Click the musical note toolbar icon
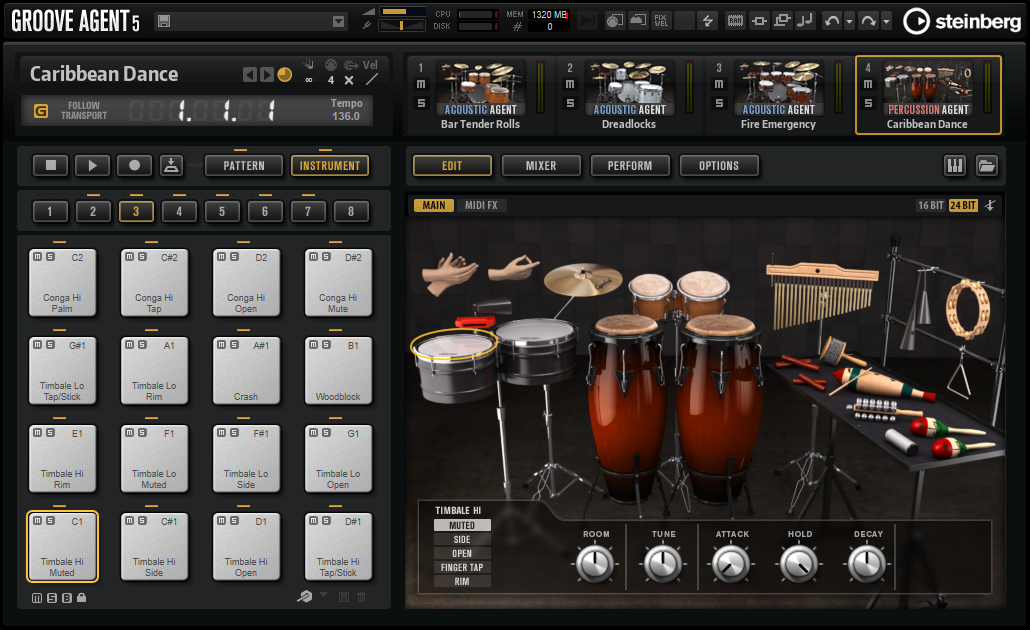This screenshot has height=630, width=1030. pyautogui.click(x=805, y=21)
